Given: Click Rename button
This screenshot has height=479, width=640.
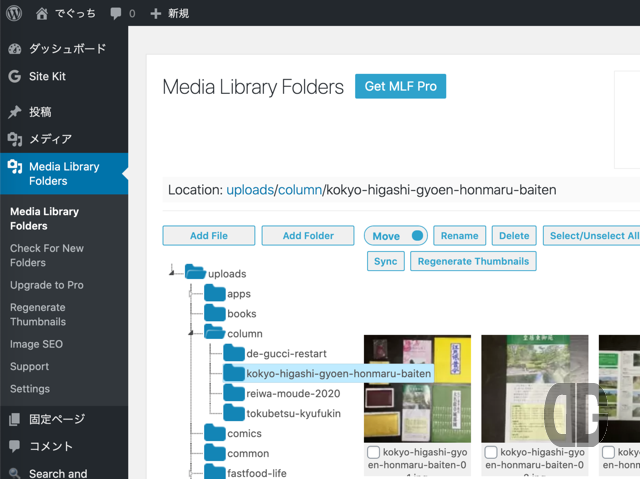Looking at the screenshot, I should pyautogui.click(x=460, y=235).
